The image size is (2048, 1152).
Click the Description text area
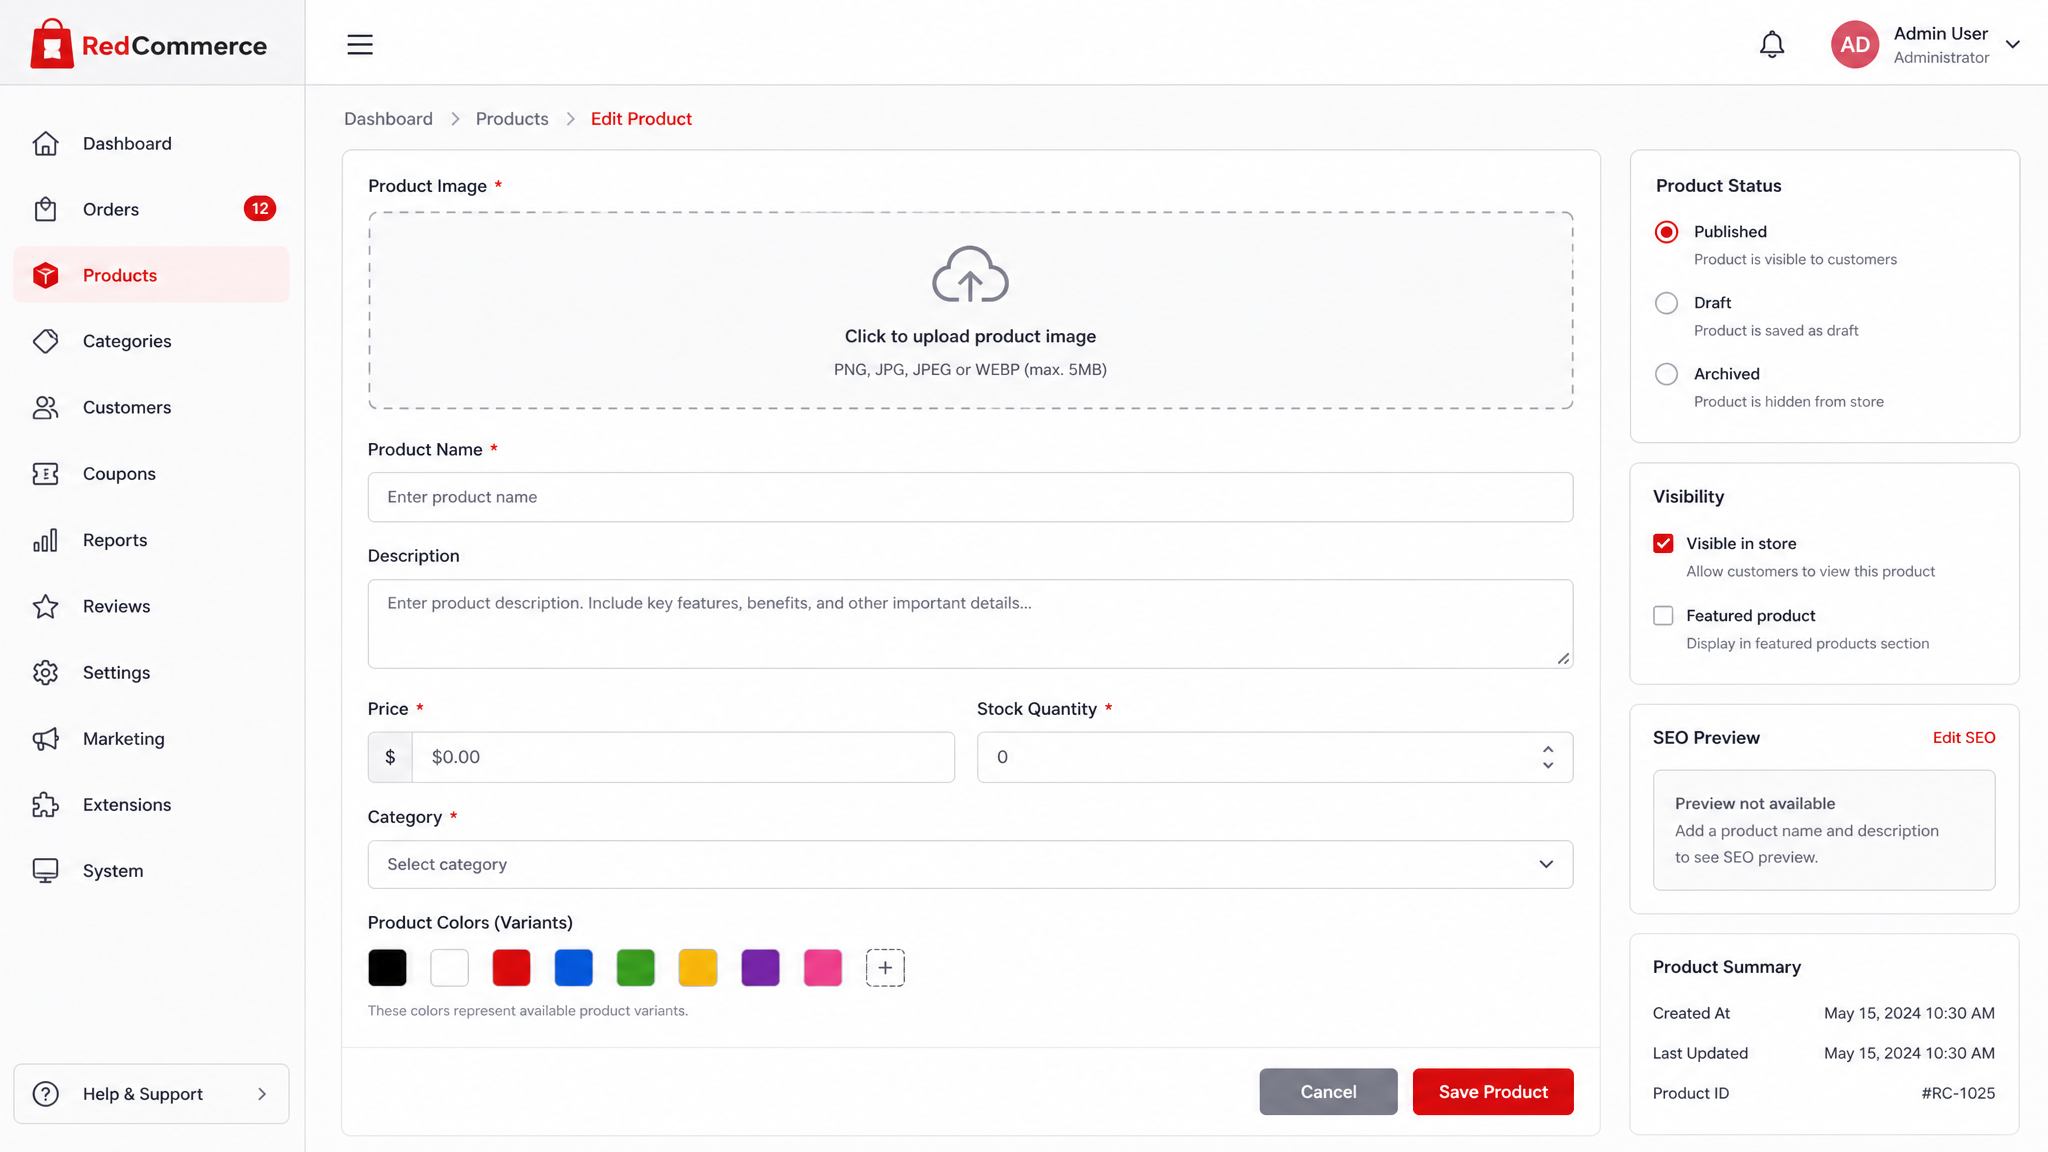(970, 624)
